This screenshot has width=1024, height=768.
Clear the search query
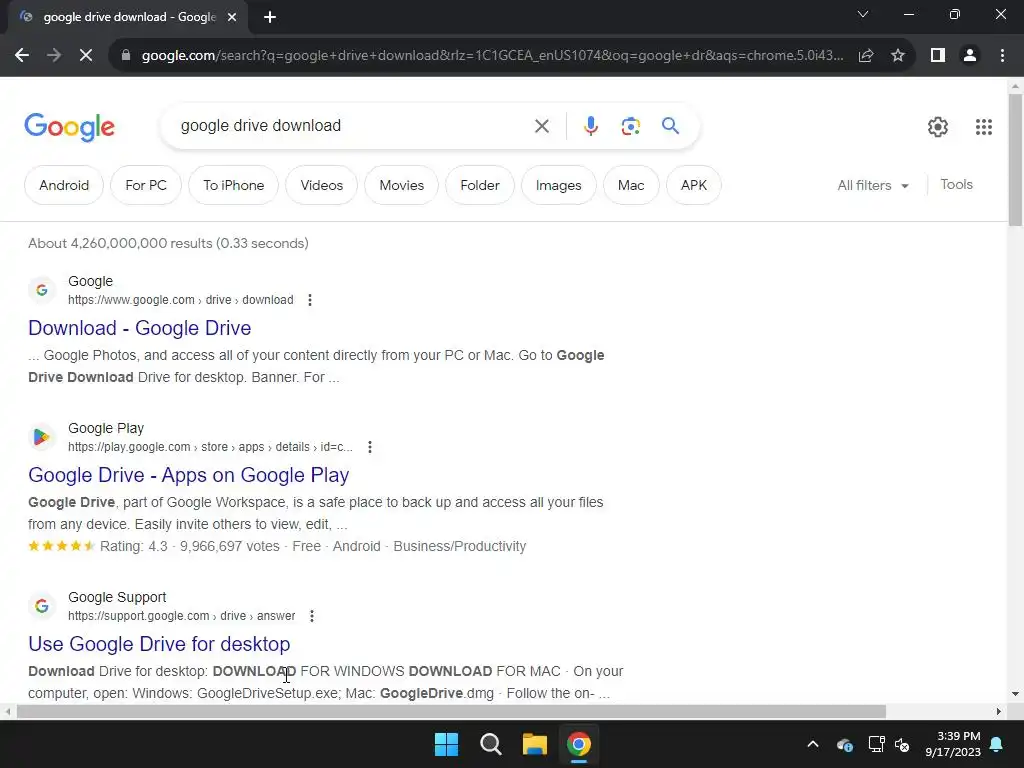tap(541, 125)
